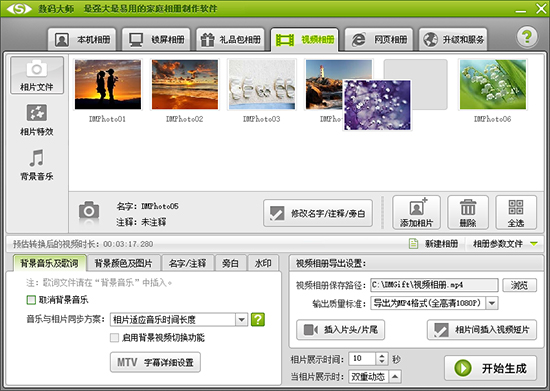
Task: Expand the 音乐与相片同步方案 dropdown
Action: pyautogui.click(x=241, y=319)
